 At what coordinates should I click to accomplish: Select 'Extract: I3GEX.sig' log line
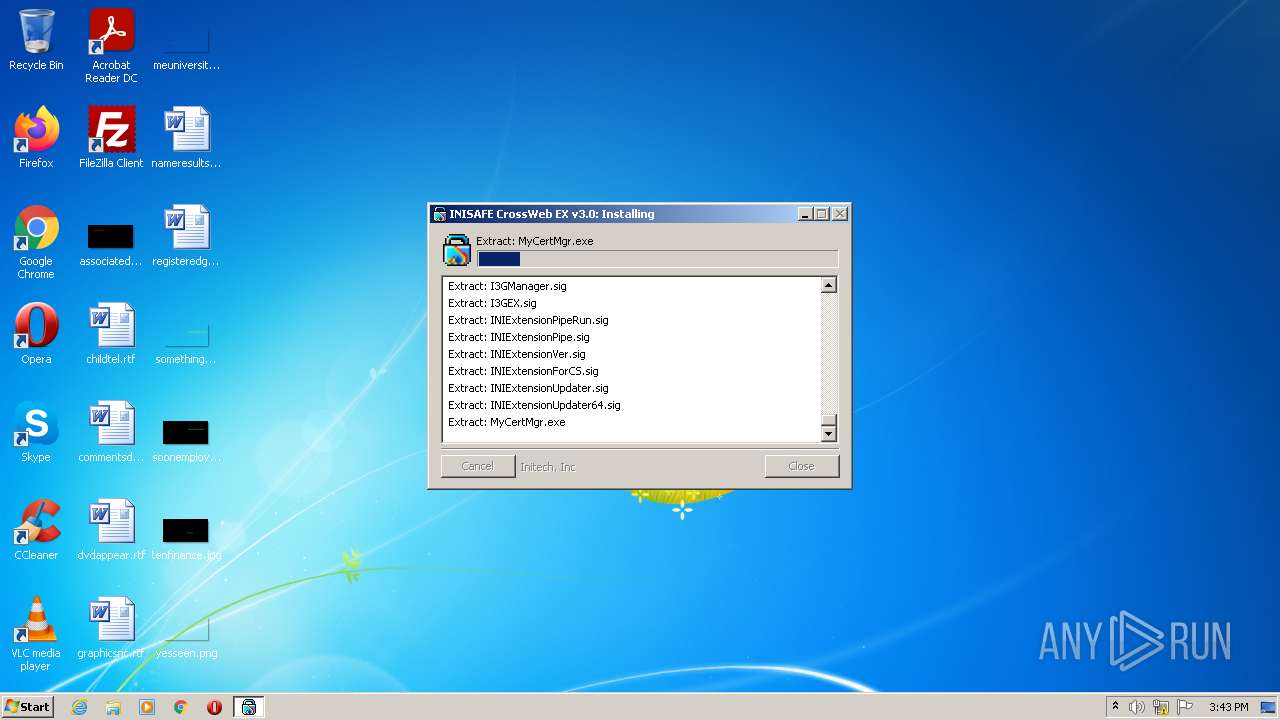[x=492, y=303]
